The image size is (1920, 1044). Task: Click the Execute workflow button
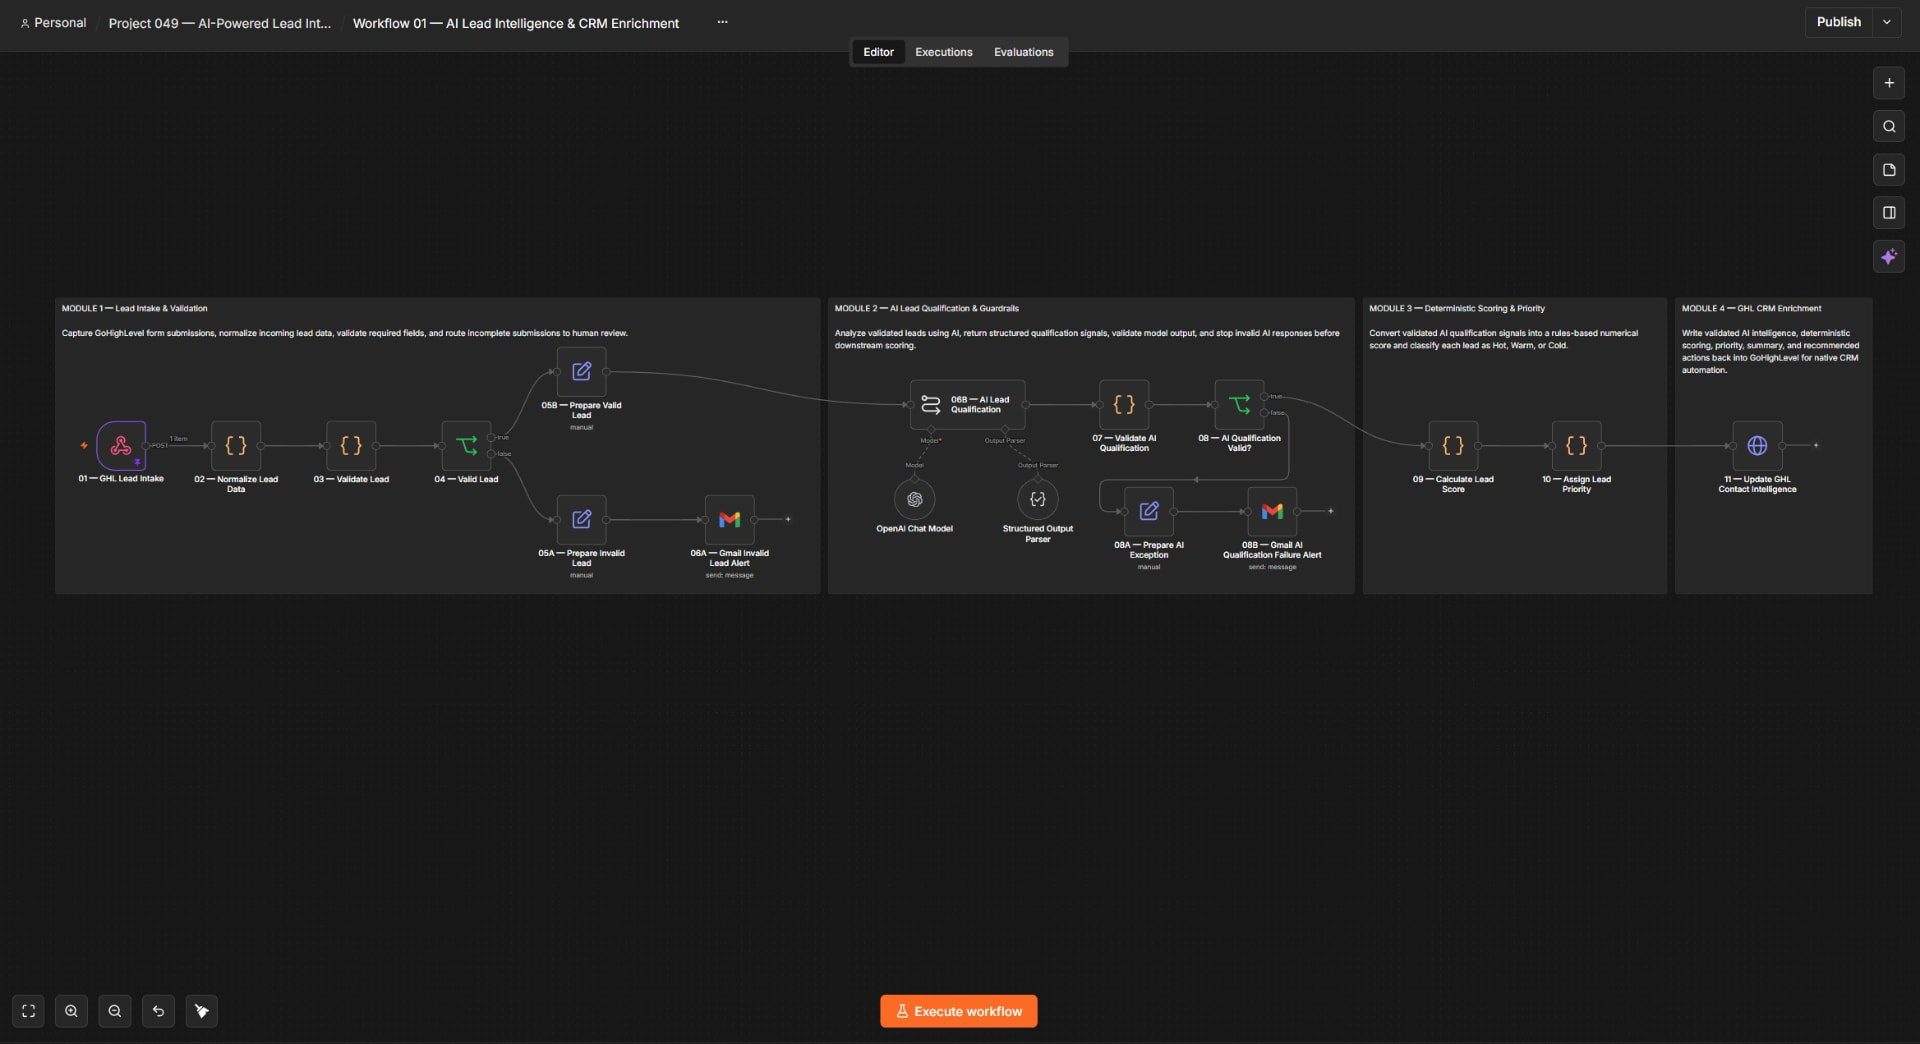(958, 1011)
